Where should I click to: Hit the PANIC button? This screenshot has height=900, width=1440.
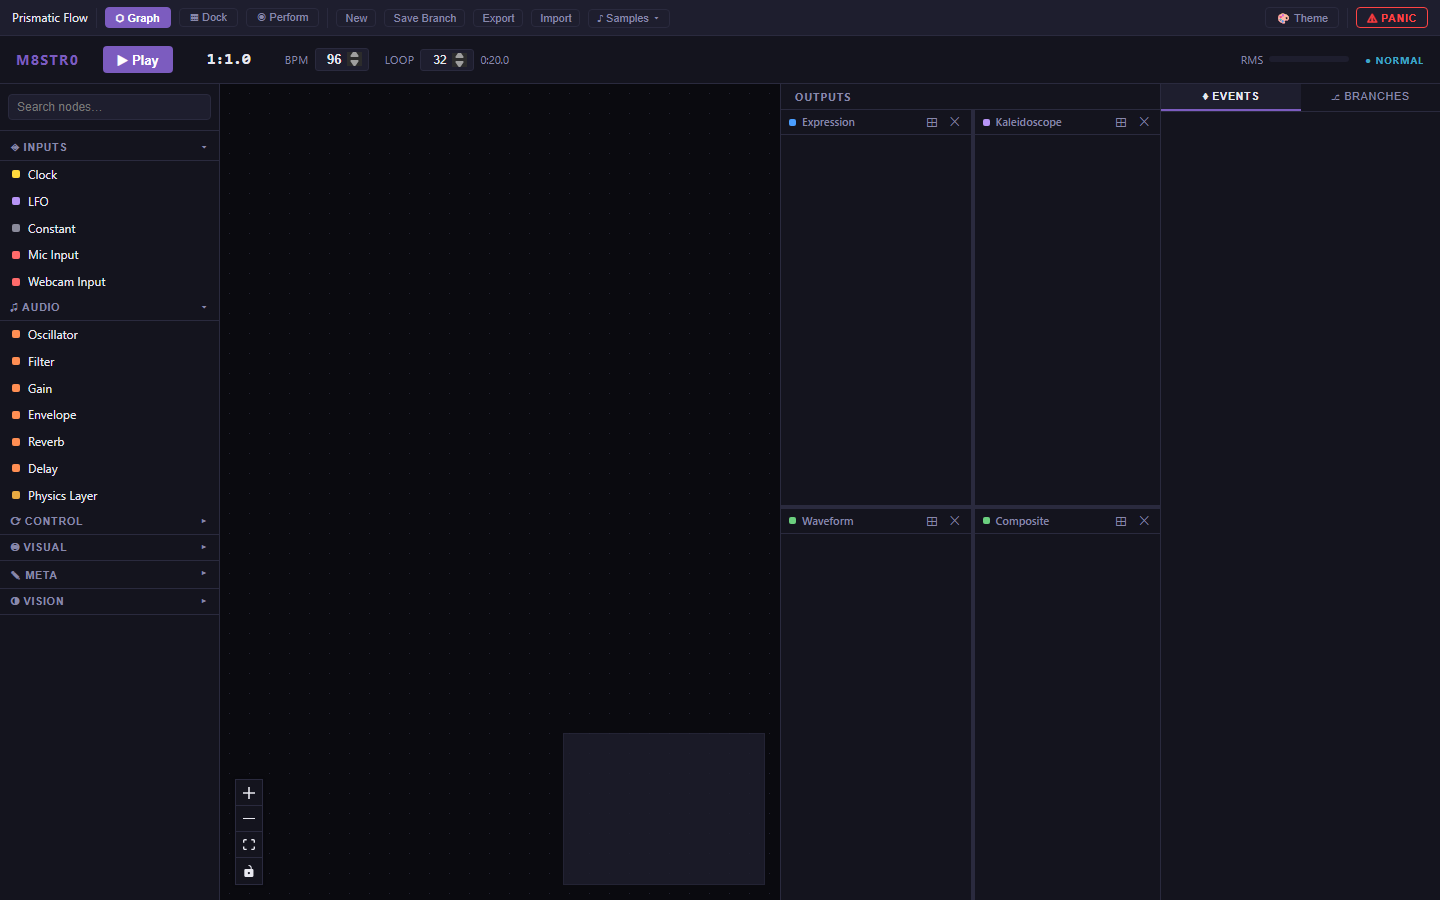pos(1391,18)
